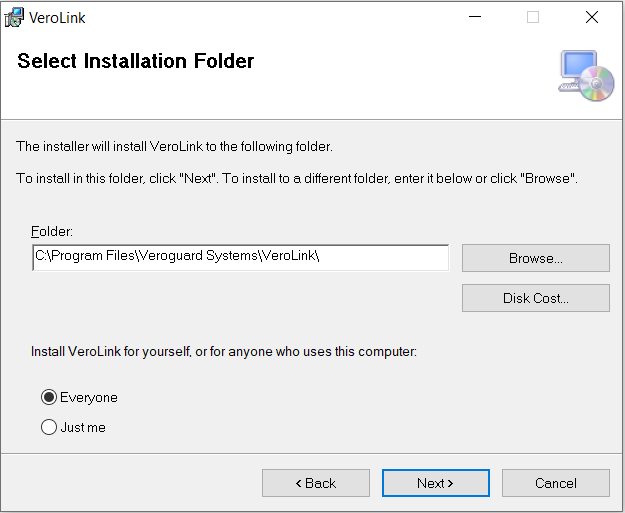Cancel the VeroLink installation
The height and width of the screenshot is (513, 625).
point(556,483)
